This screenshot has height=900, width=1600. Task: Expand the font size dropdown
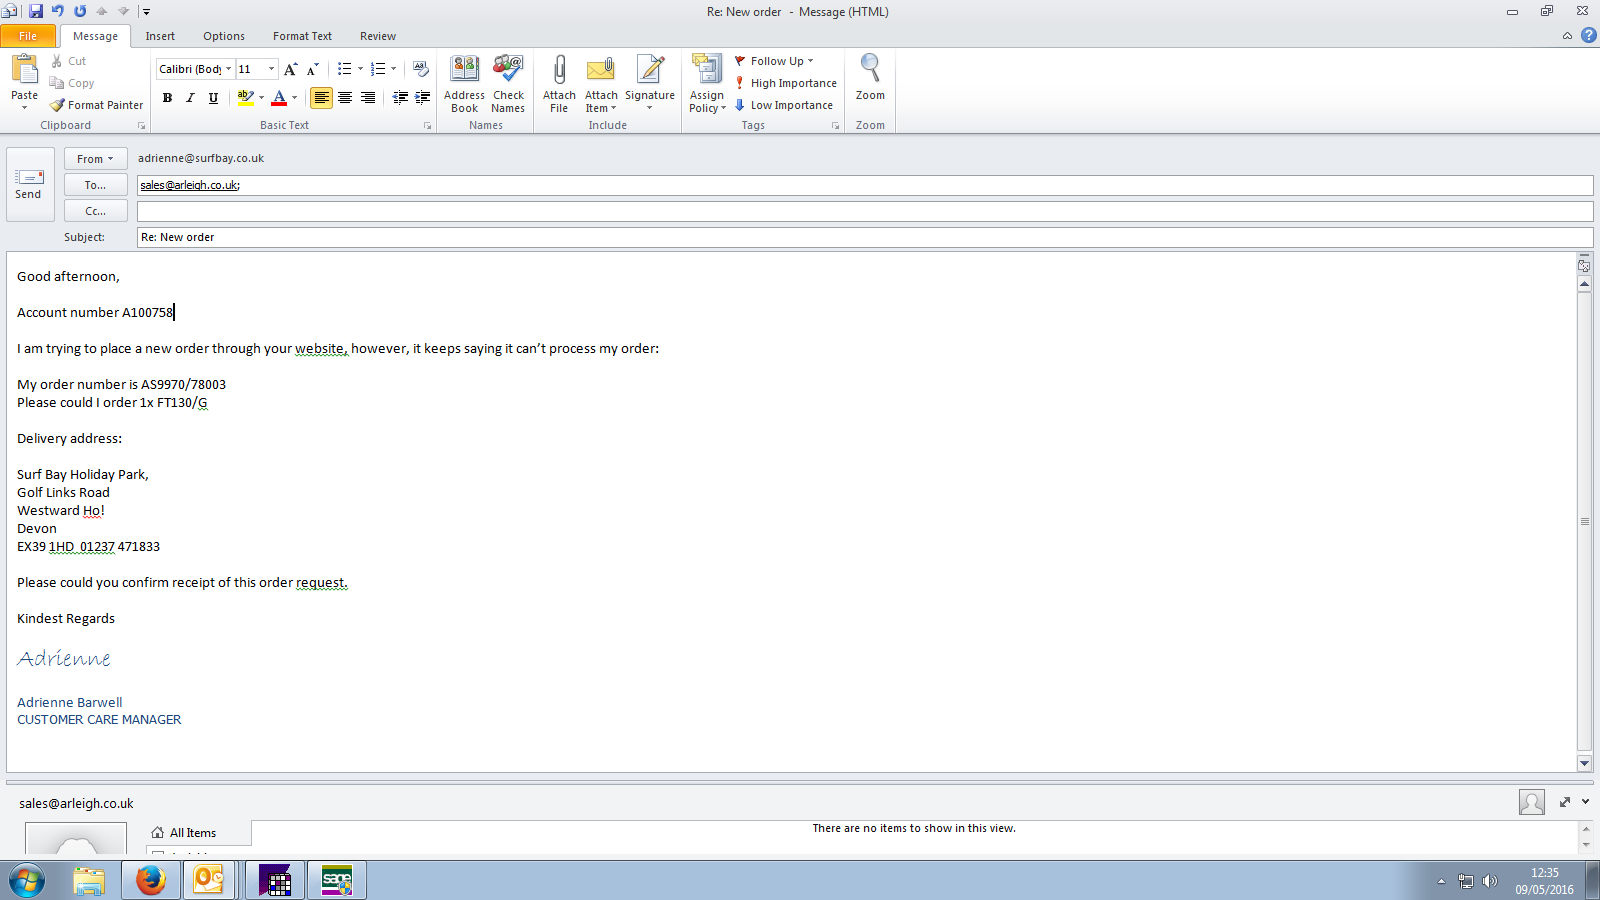coord(271,69)
